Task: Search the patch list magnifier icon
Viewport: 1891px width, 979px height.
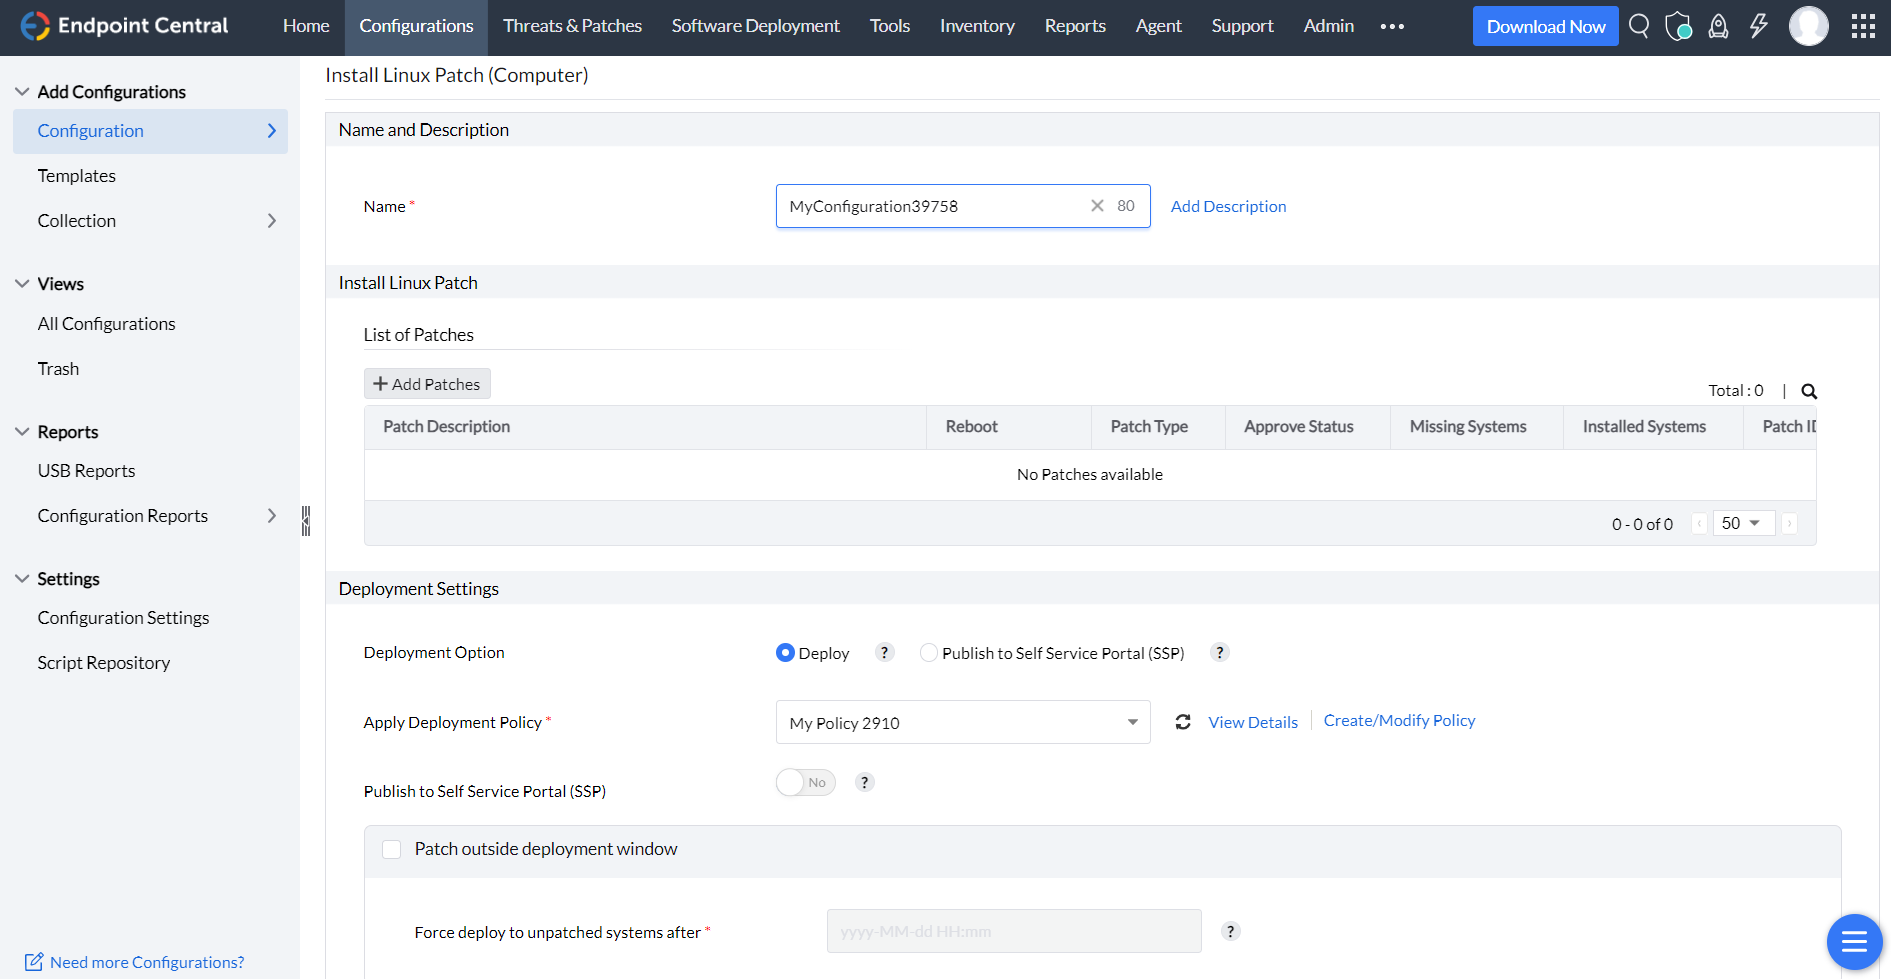Action: (1809, 391)
